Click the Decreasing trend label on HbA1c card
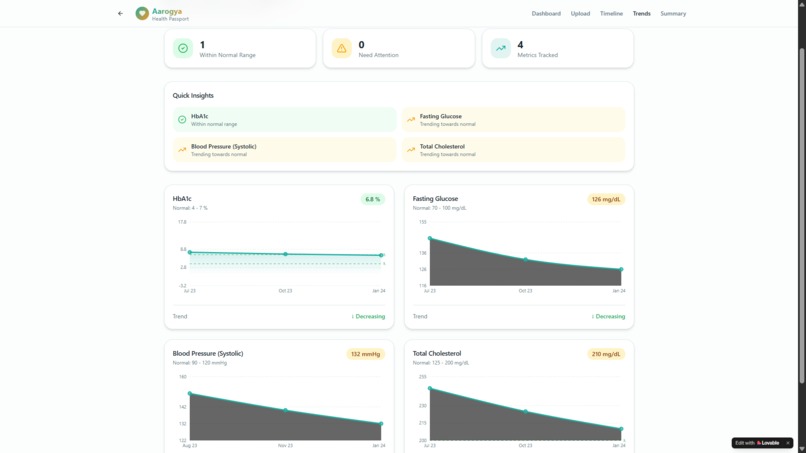This screenshot has height=453, width=806. pyautogui.click(x=368, y=316)
